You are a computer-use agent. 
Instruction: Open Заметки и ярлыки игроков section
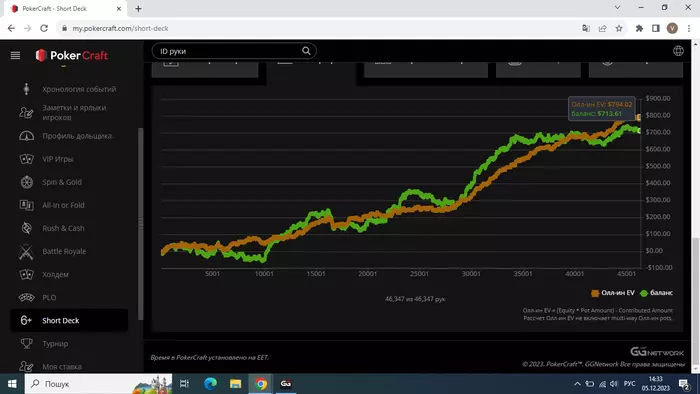pos(68,112)
